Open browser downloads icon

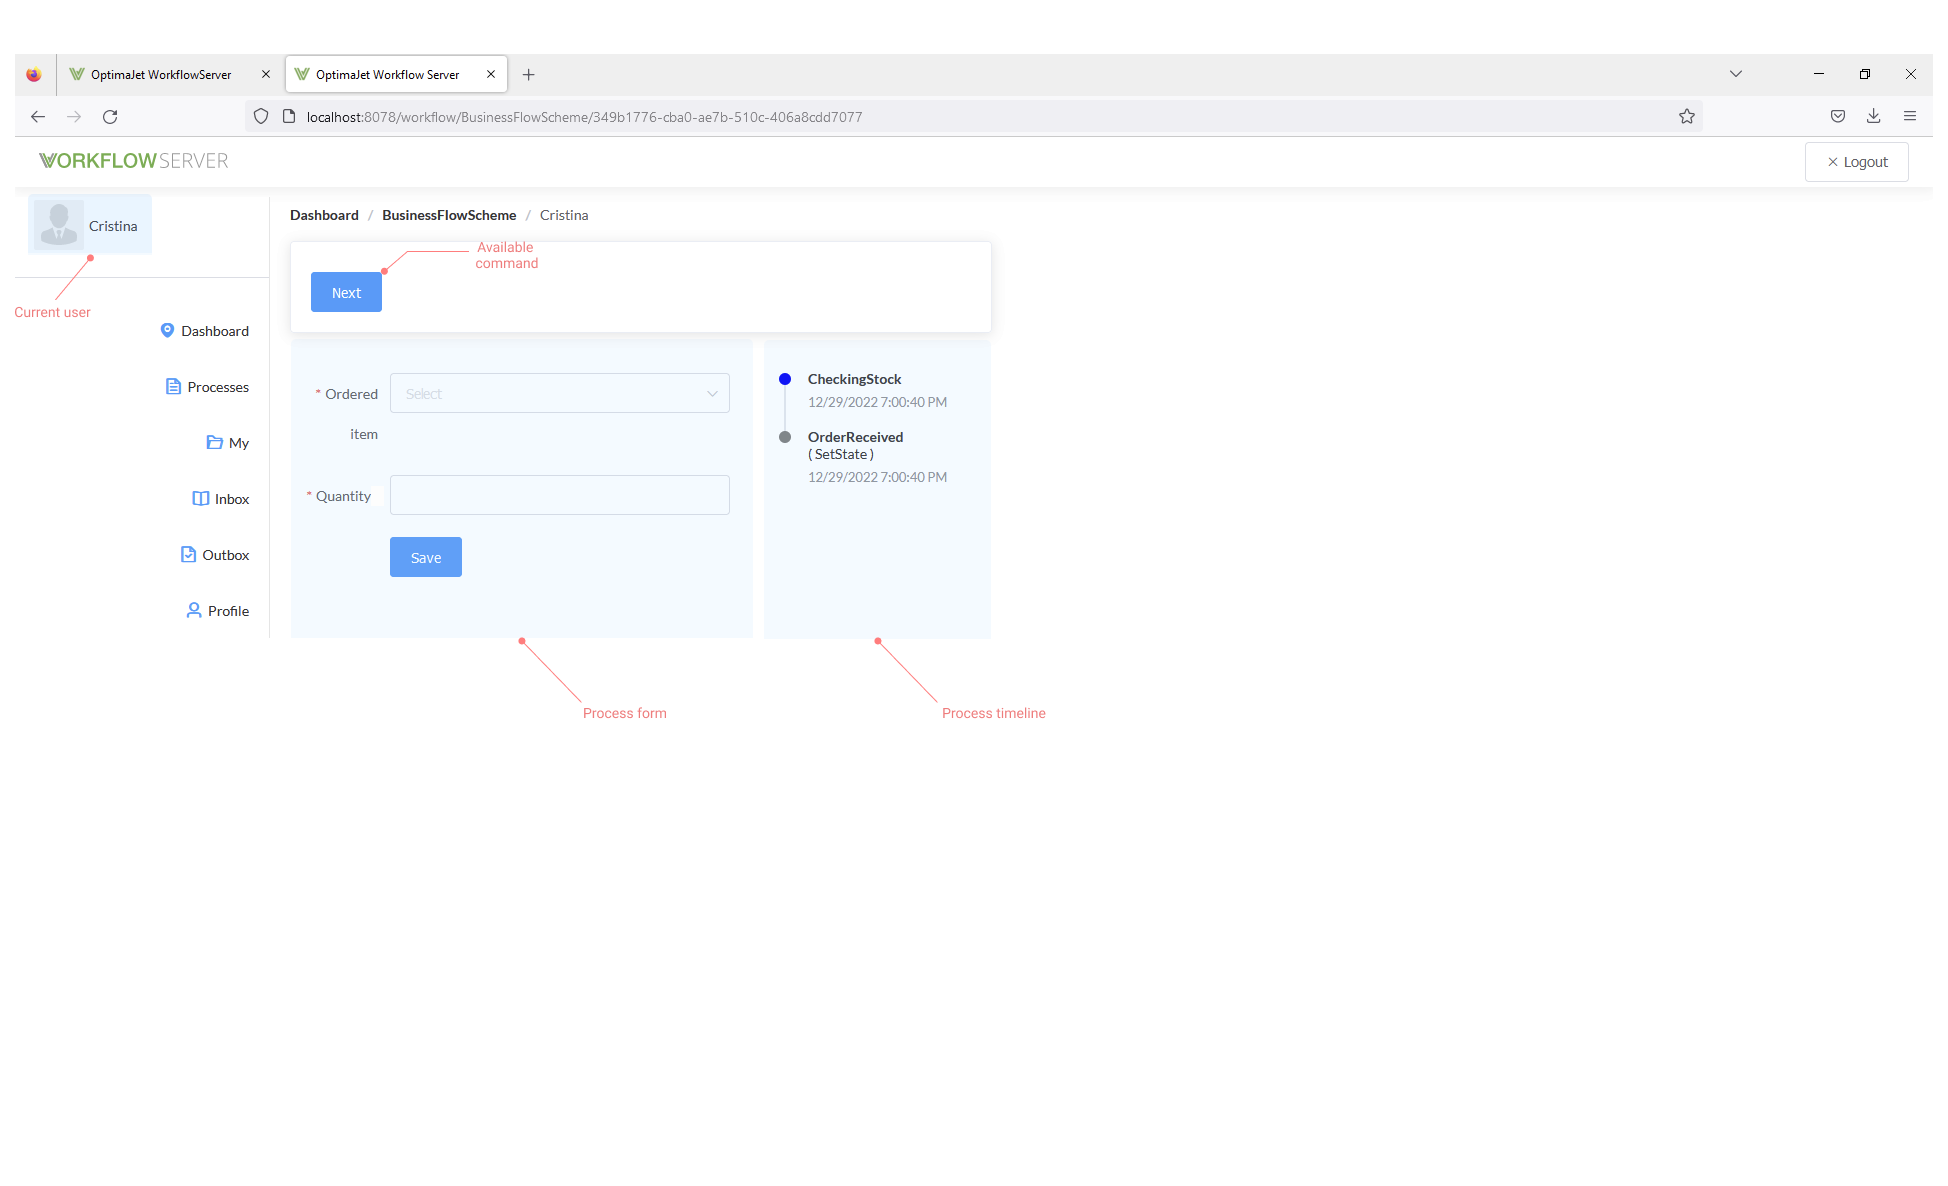[x=1874, y=116]
